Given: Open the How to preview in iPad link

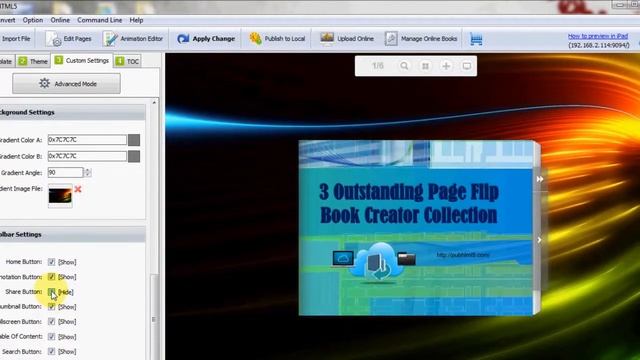Looking at the screenshot, I should 598,36.
